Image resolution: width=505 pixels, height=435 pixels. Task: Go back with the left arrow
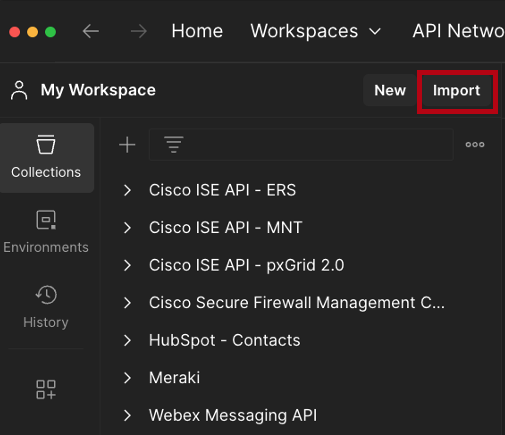pyautogui.click(x=91, y=31)
